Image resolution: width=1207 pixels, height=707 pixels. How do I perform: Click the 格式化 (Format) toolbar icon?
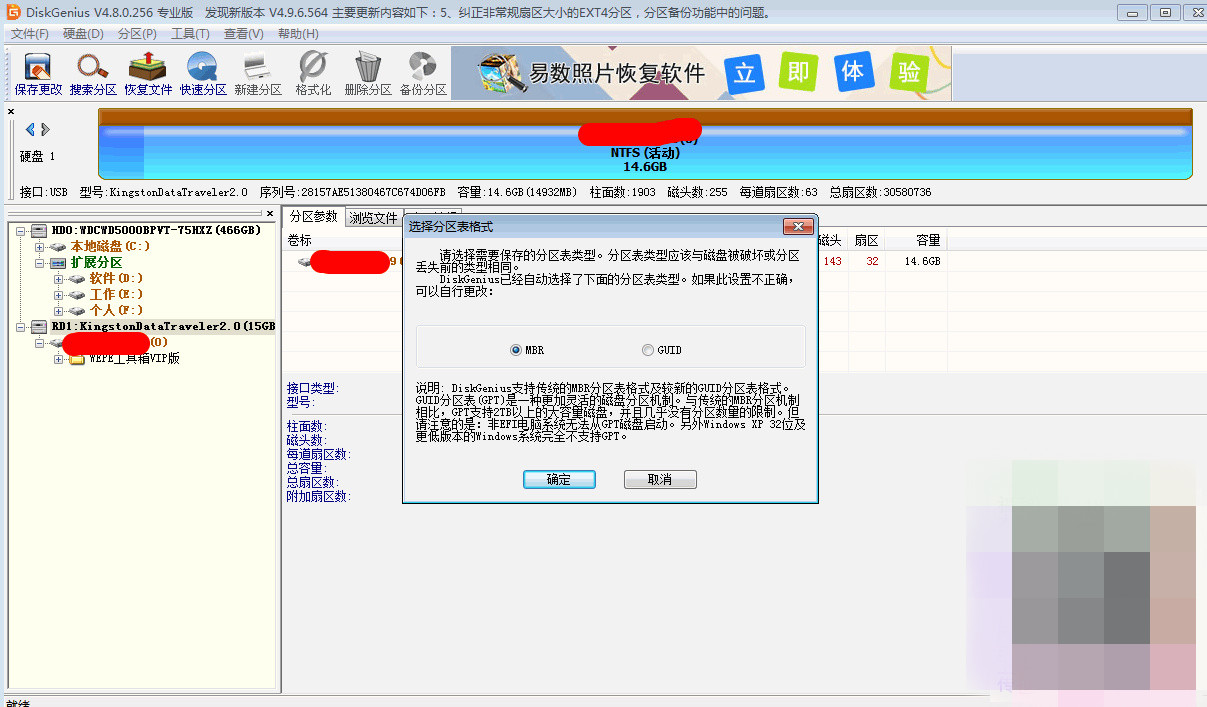click(313, 74)
